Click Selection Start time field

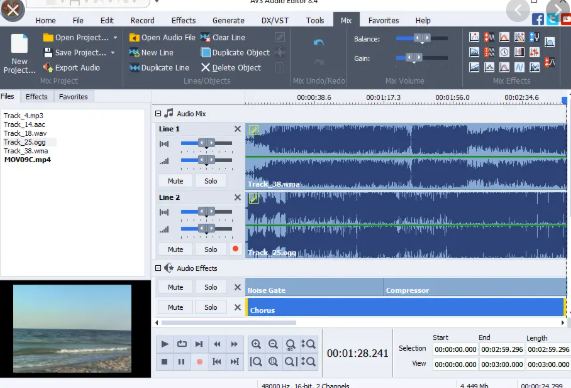[455, 349]
